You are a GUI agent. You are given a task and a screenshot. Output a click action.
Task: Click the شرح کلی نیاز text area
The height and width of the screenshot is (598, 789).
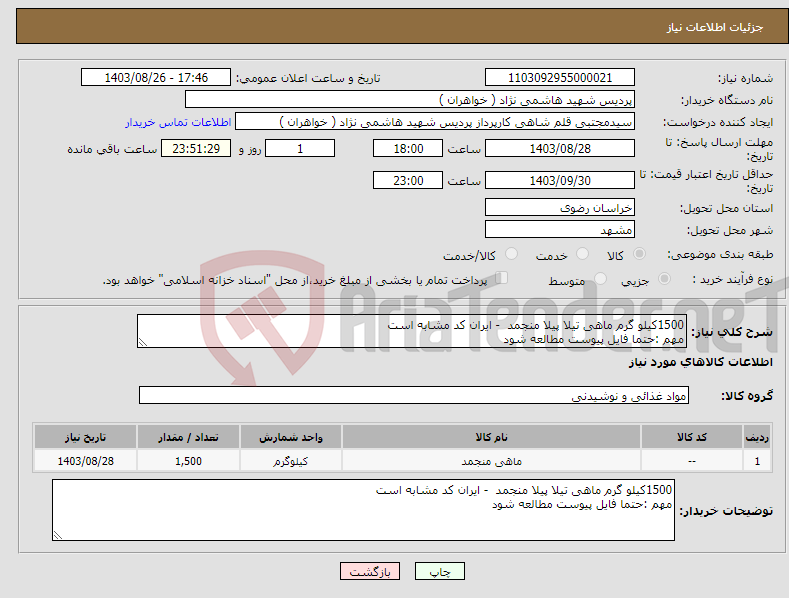coord(412,331)
